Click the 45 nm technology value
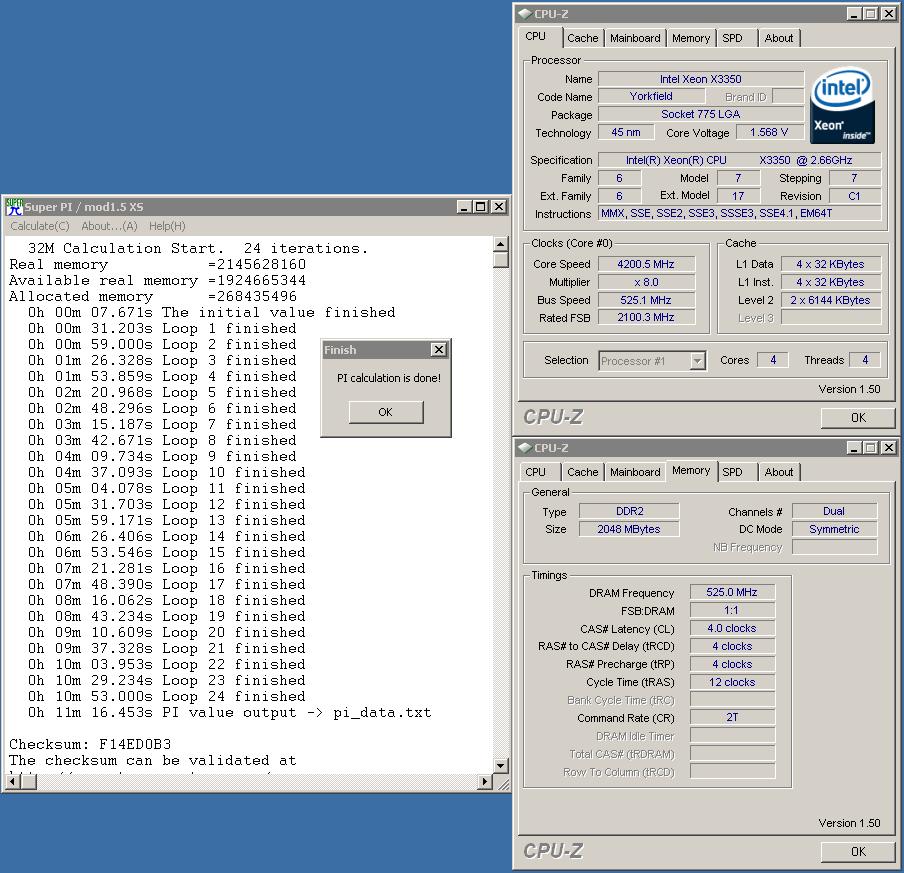 626,132
